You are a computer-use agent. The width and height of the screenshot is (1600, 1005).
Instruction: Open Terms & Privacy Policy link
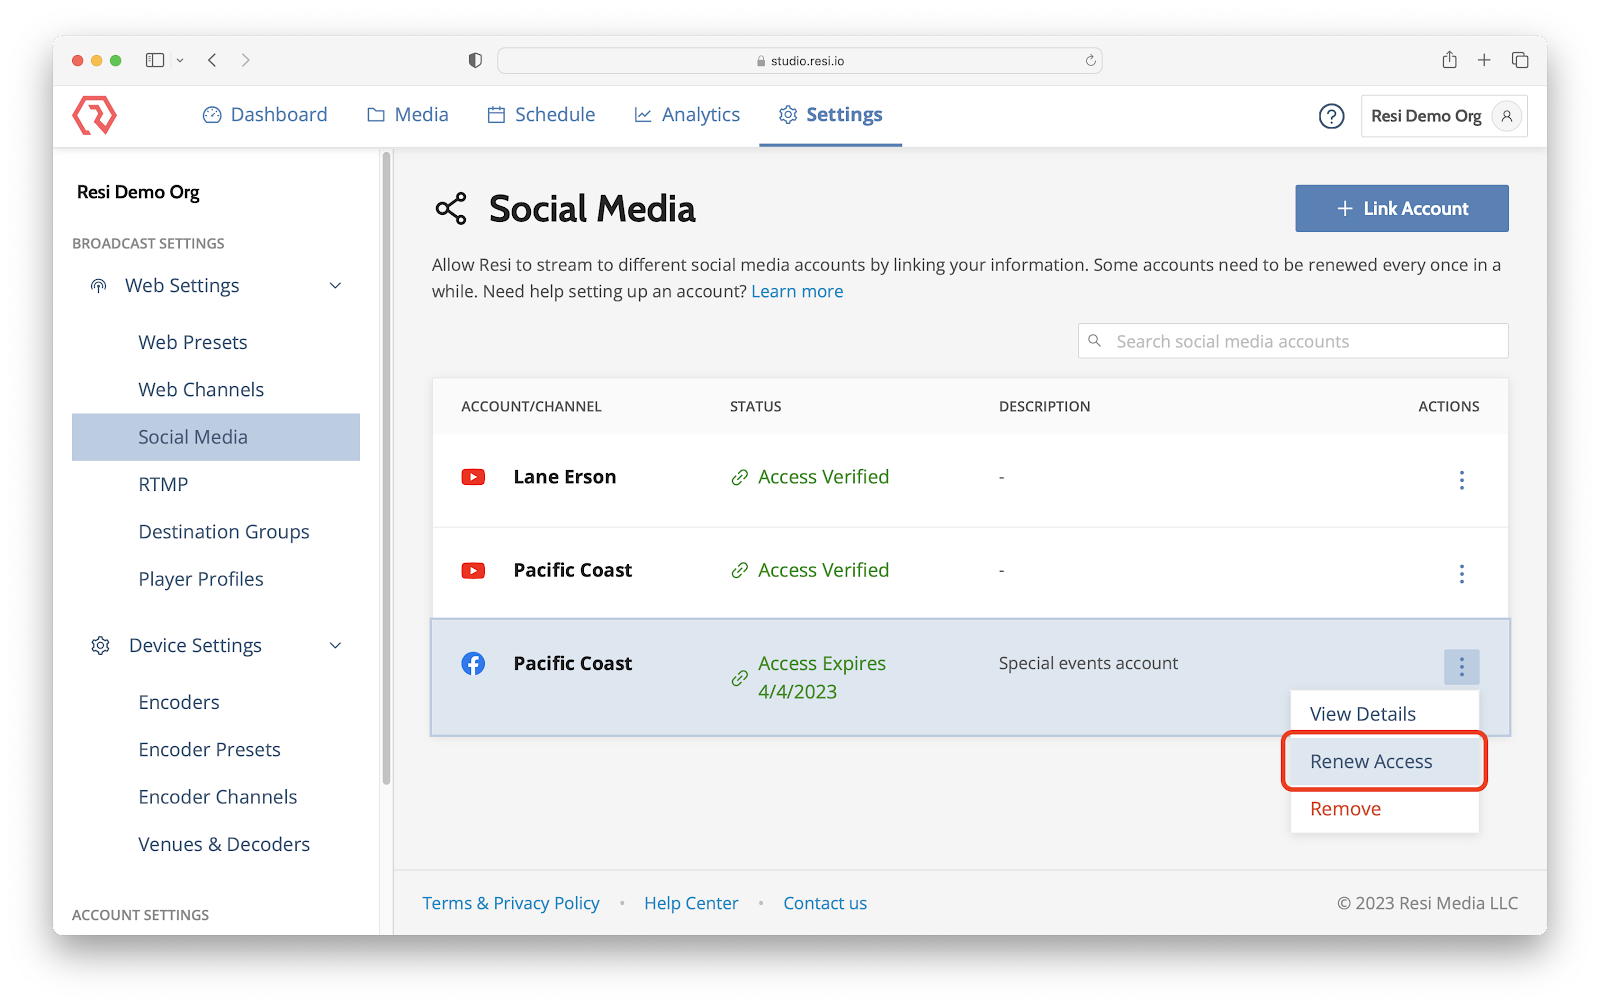(x=511, y=903)
